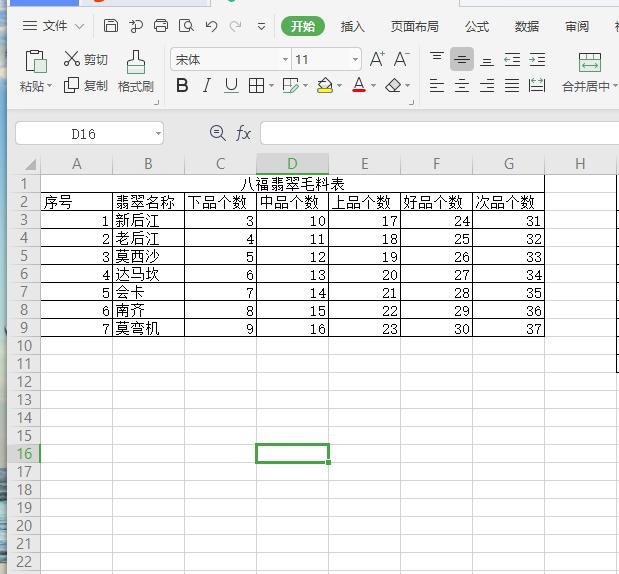Select row 9 header
619x574 pixels.
click(24, 328)
